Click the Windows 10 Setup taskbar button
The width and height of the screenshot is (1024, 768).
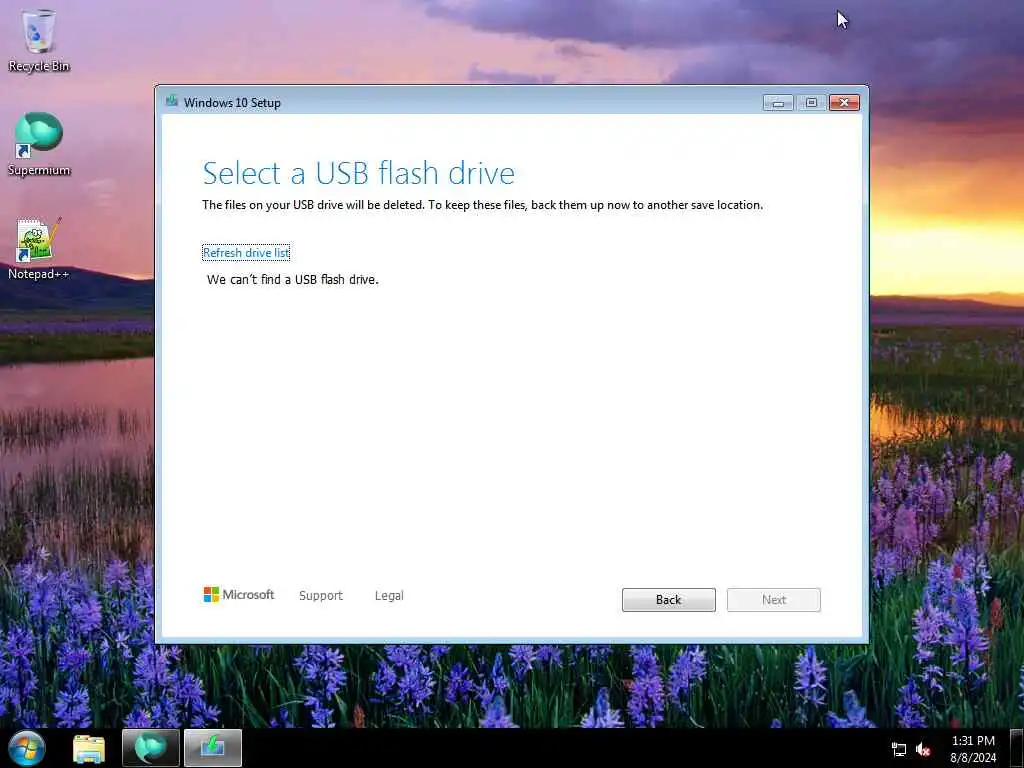pyautogui.click(x=213, y=748)
